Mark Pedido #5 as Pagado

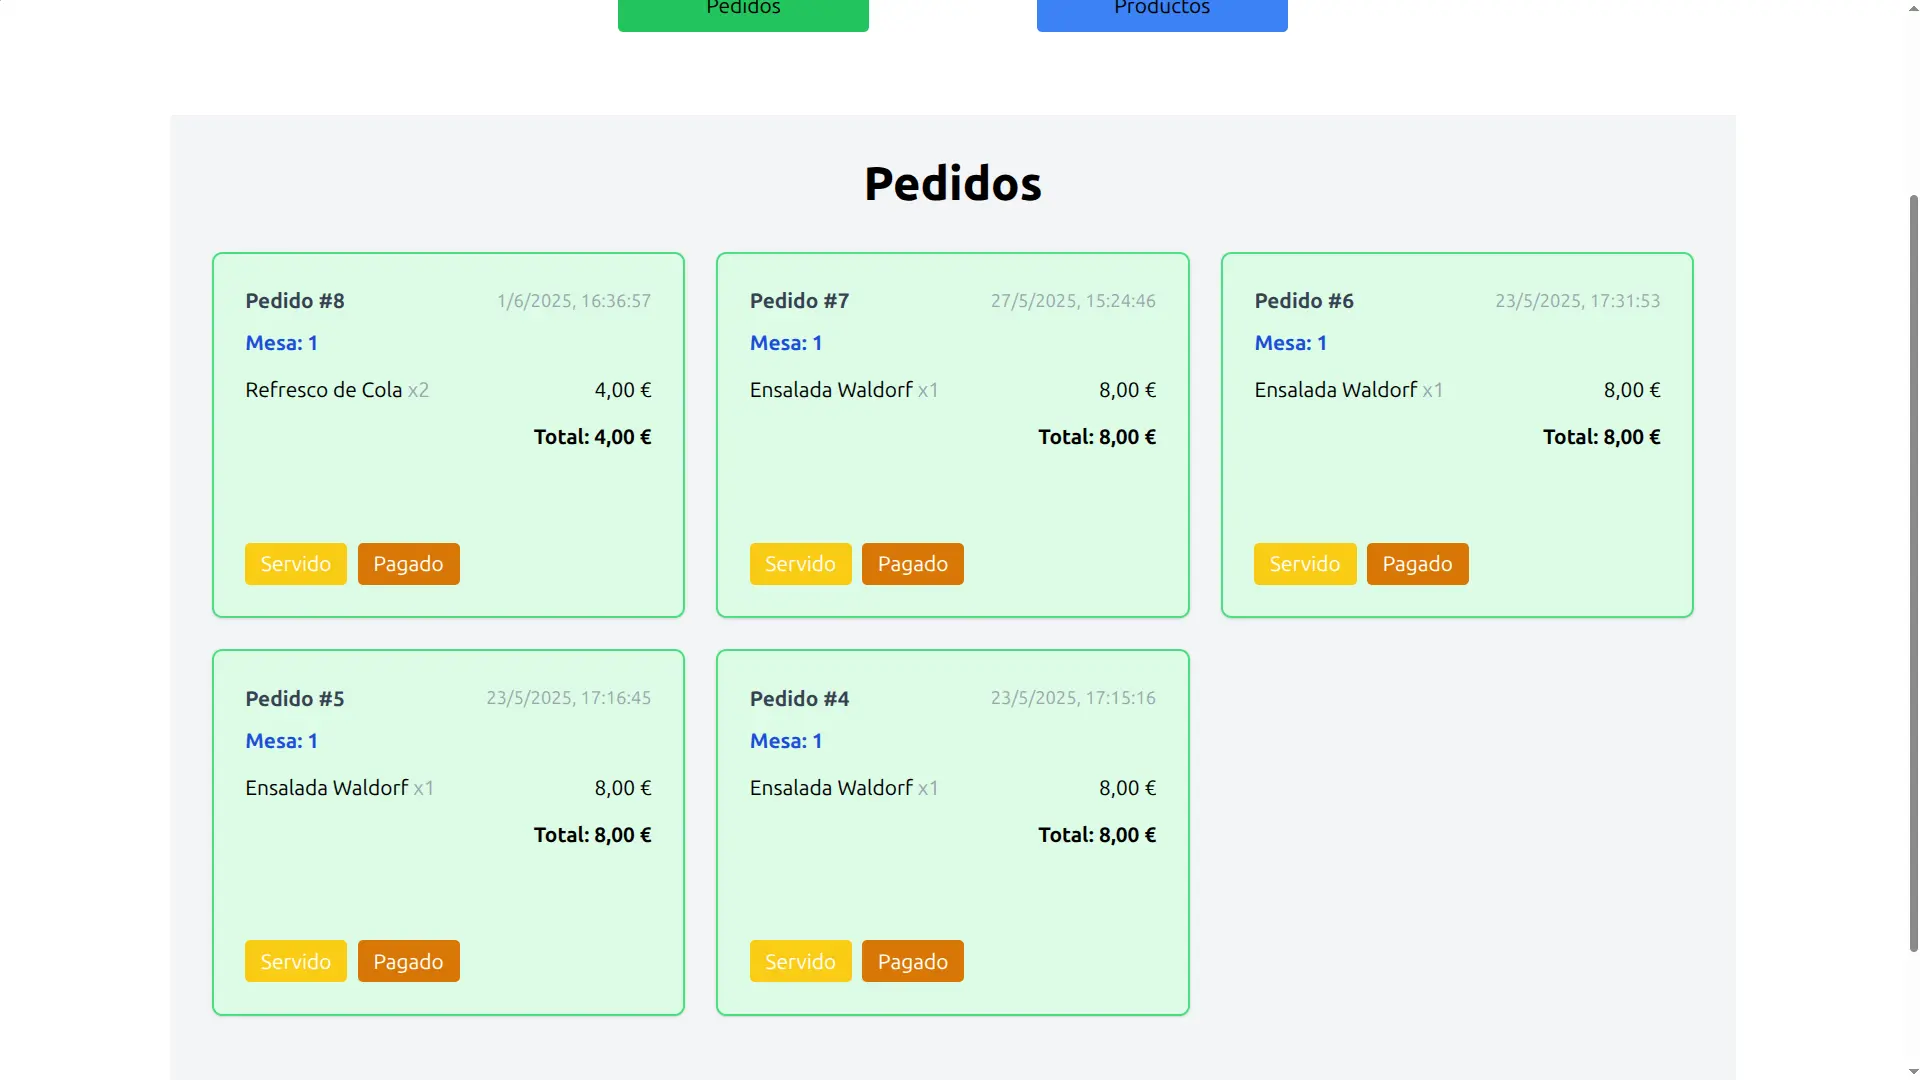pyautogui.click(x=408, y=961)
